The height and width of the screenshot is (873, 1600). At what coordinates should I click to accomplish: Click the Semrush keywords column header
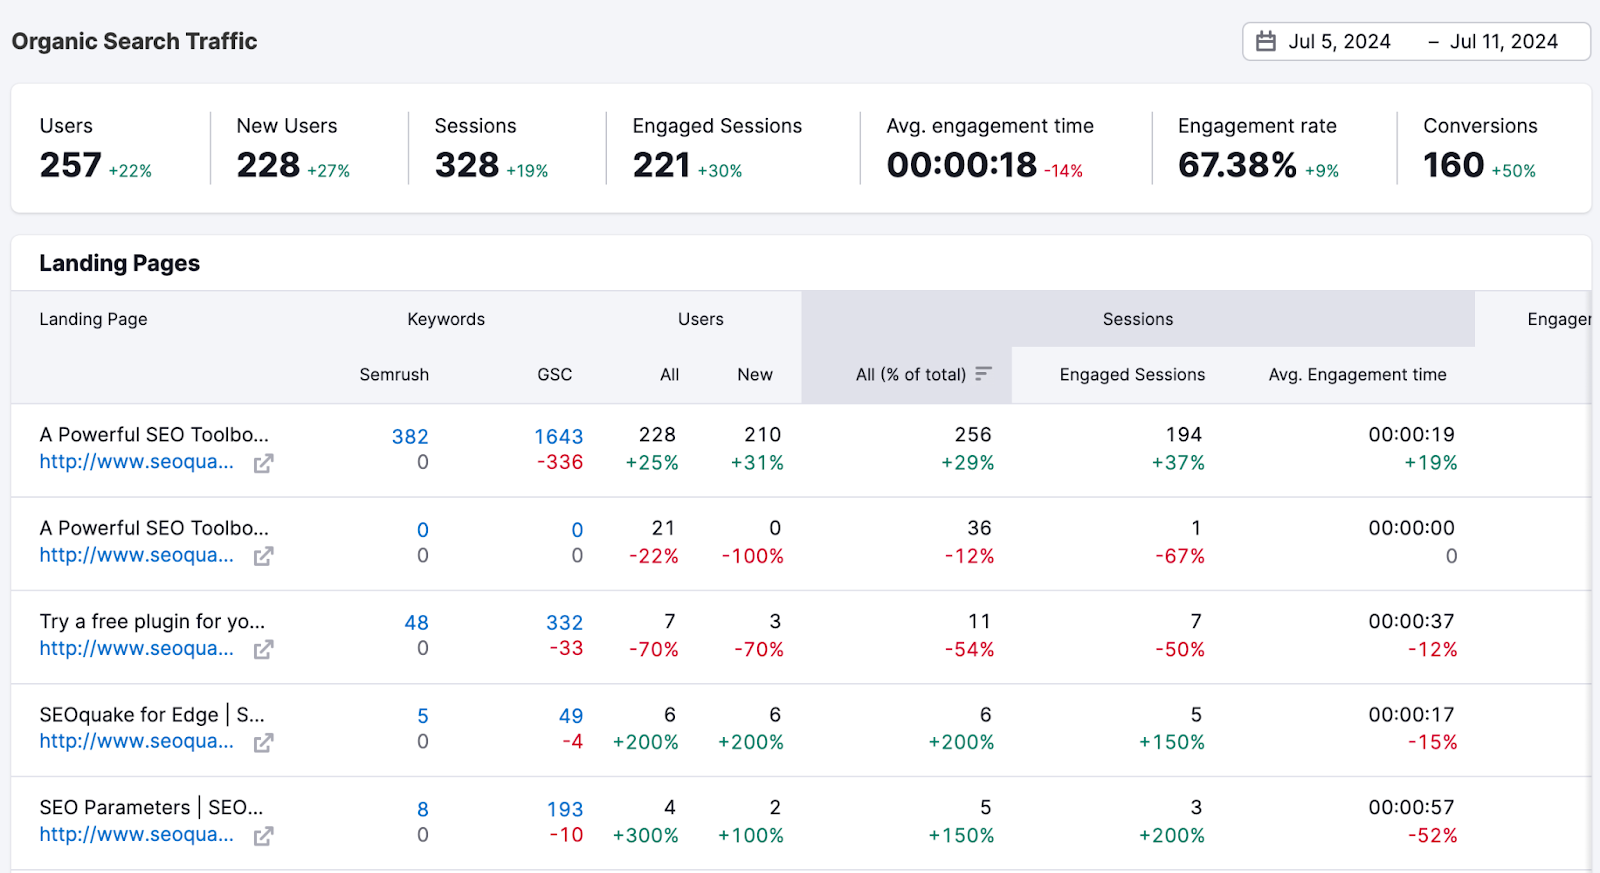pos(394,375)
